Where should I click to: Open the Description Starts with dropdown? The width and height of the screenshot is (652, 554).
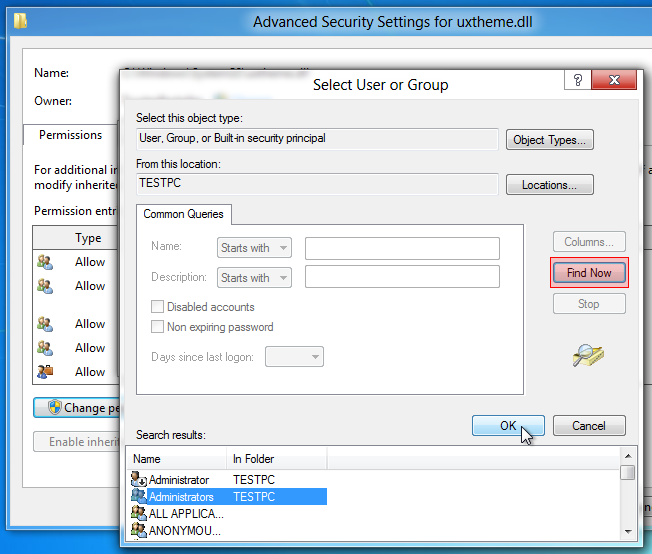[254, 277]
